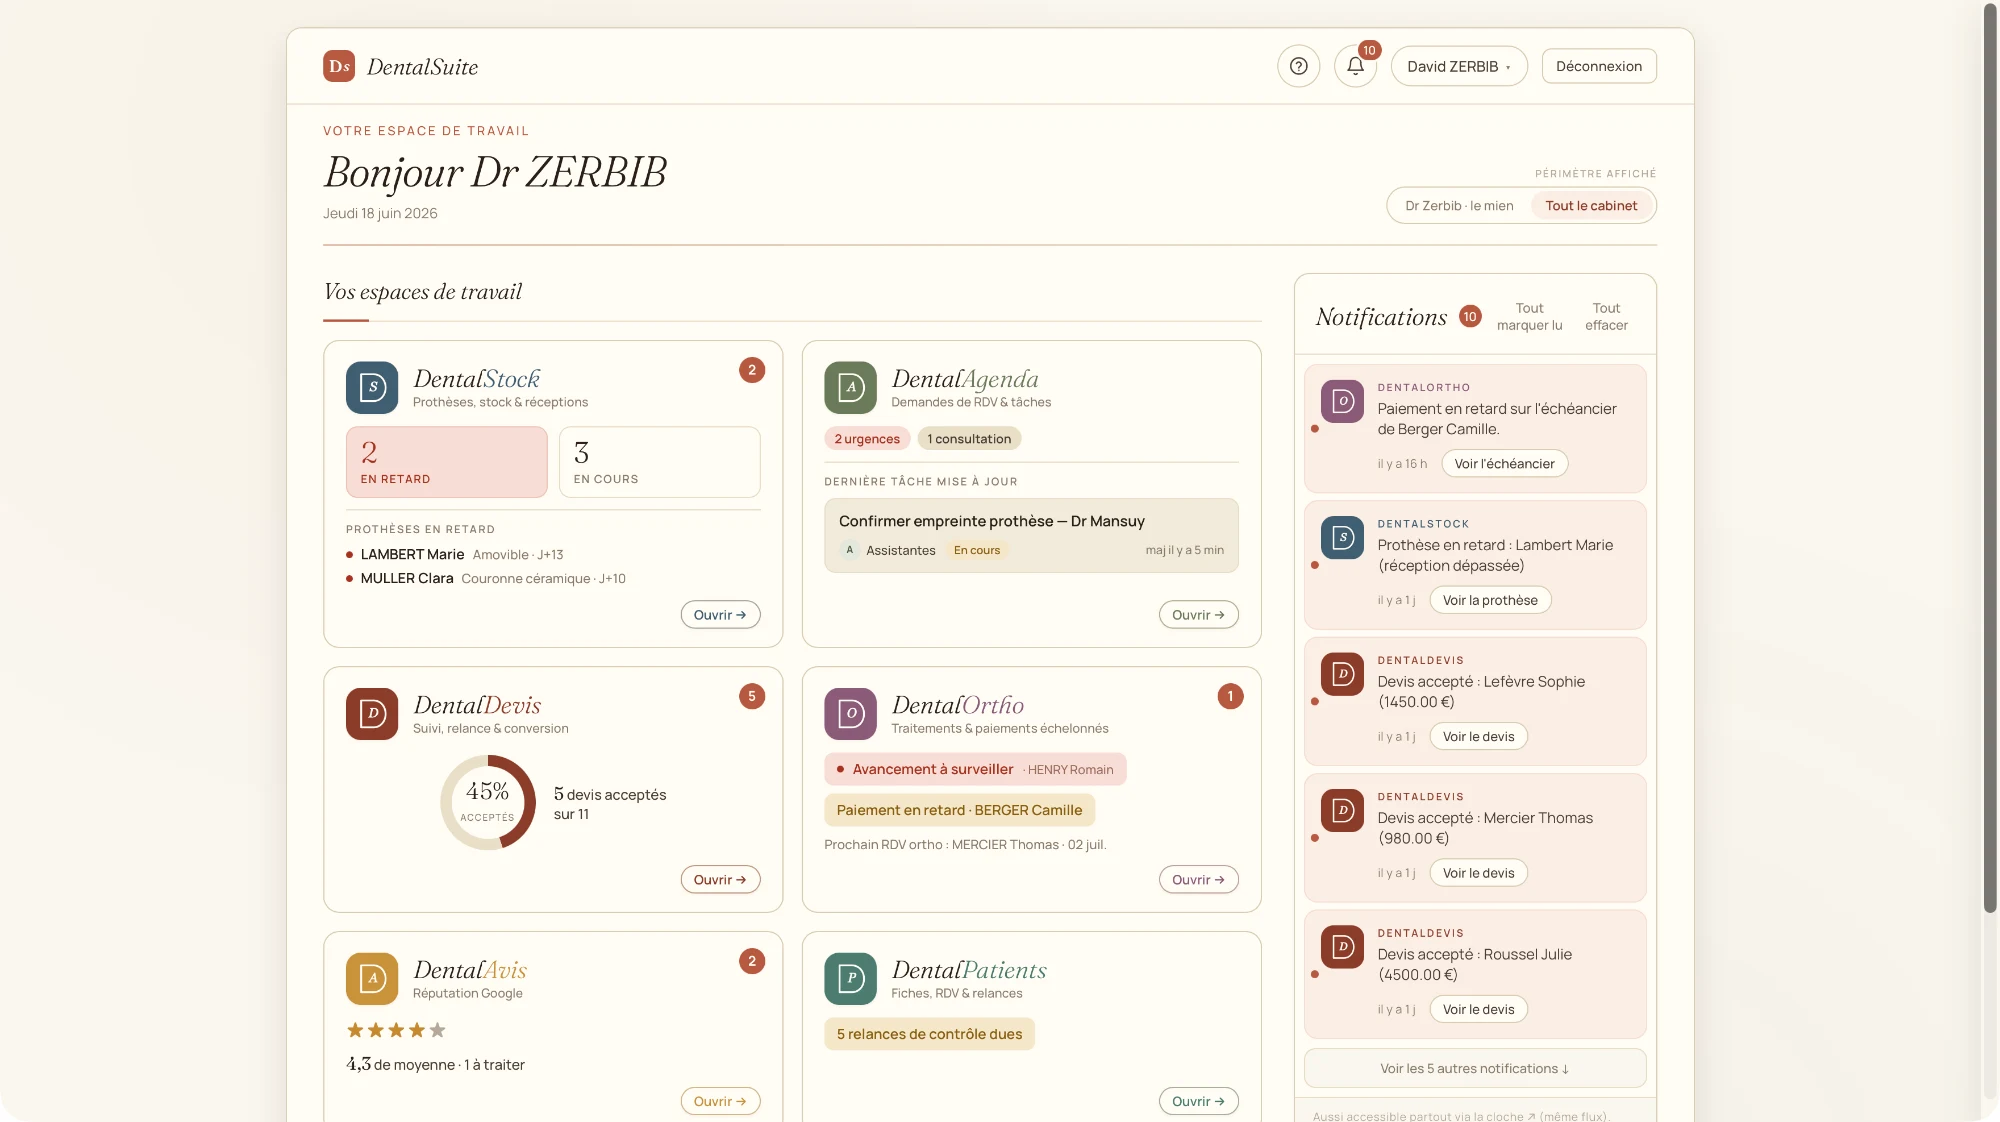Open task 'Confirmer empreinte prothèse — Dr Mansuy'

click(x=1031, y=536)
